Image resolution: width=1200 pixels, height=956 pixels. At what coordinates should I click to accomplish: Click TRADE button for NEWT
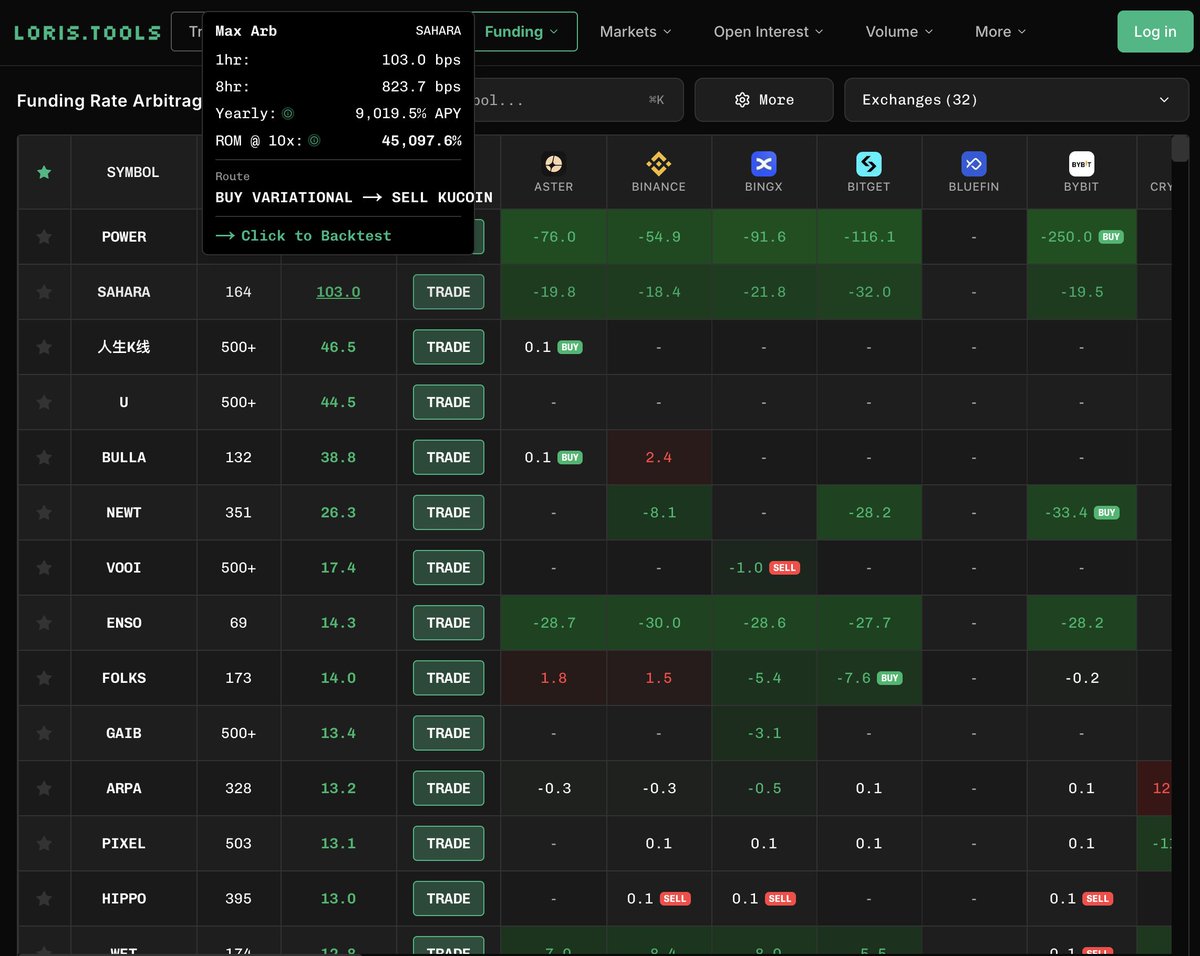coord(448,512)
